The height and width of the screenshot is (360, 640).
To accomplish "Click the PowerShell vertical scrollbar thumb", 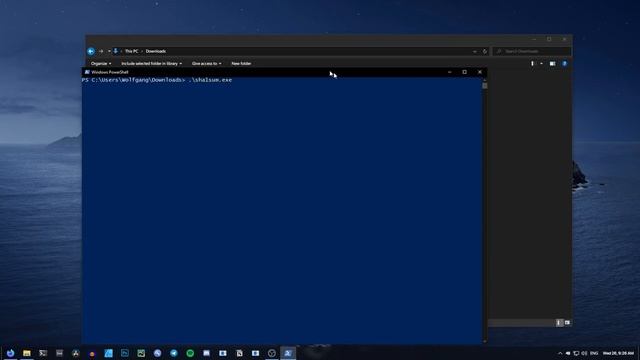I will 484,86.
